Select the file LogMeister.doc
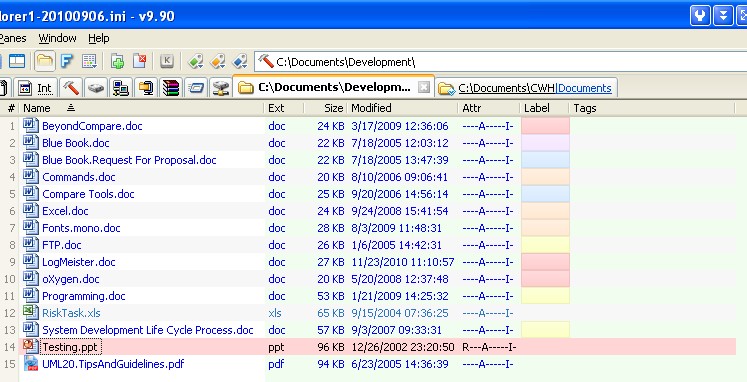This screenshot has height=382, width=747. pyautogui.click(x=79, y=262)
